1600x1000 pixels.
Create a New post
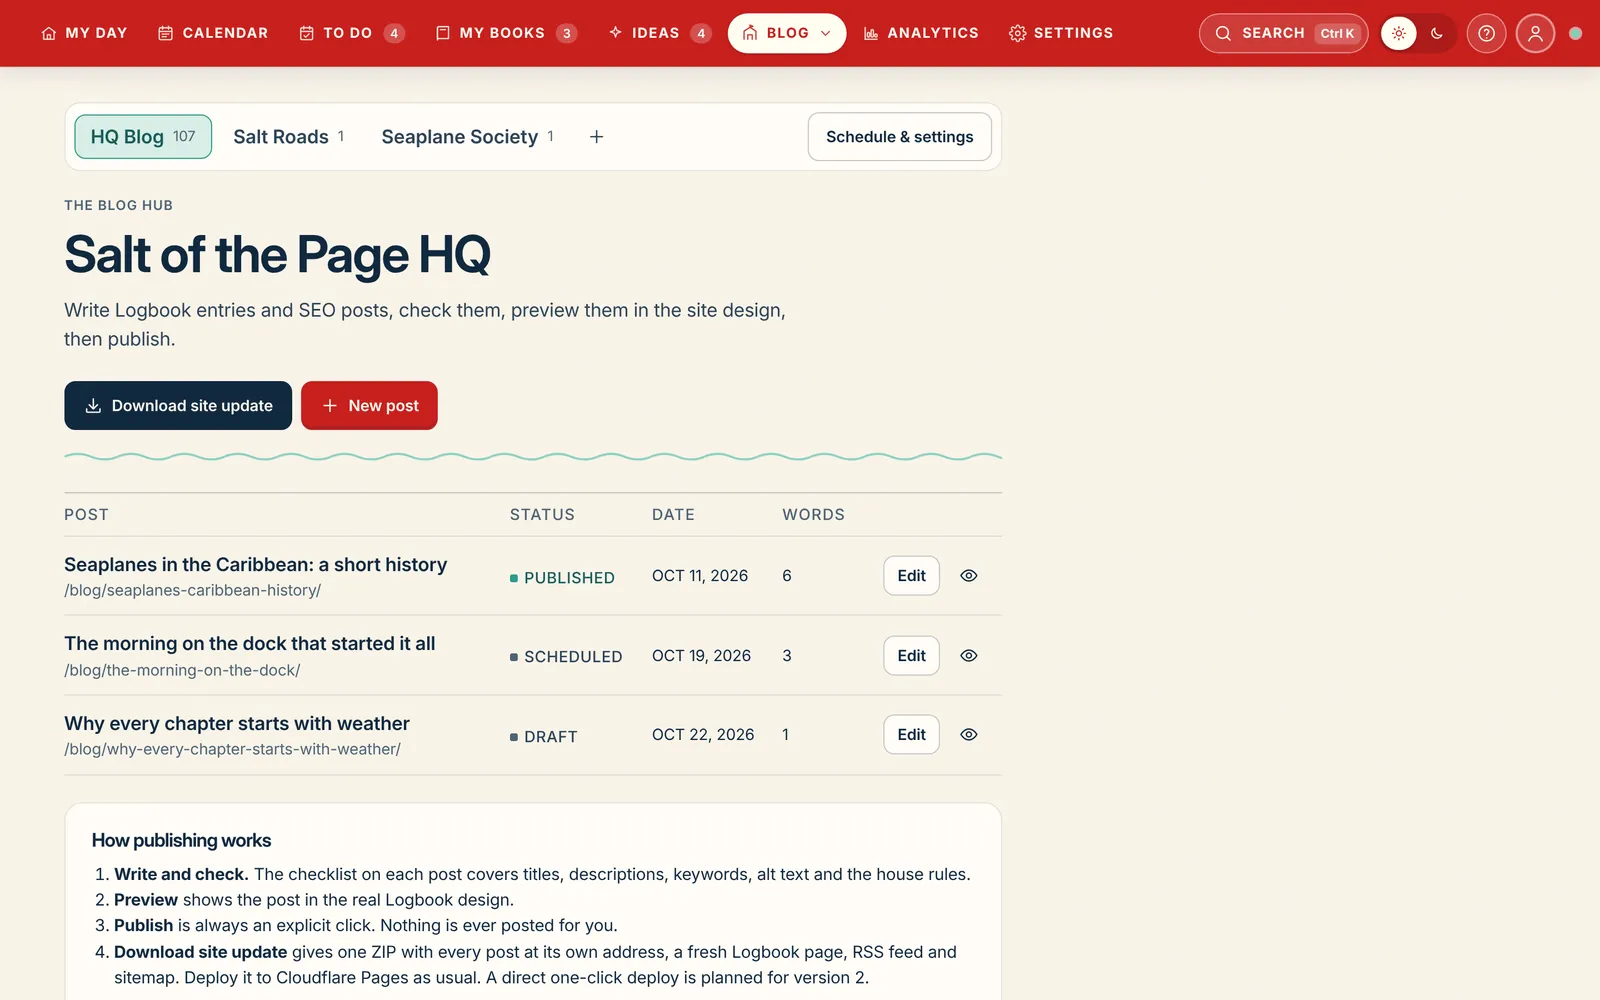[369, 406]
